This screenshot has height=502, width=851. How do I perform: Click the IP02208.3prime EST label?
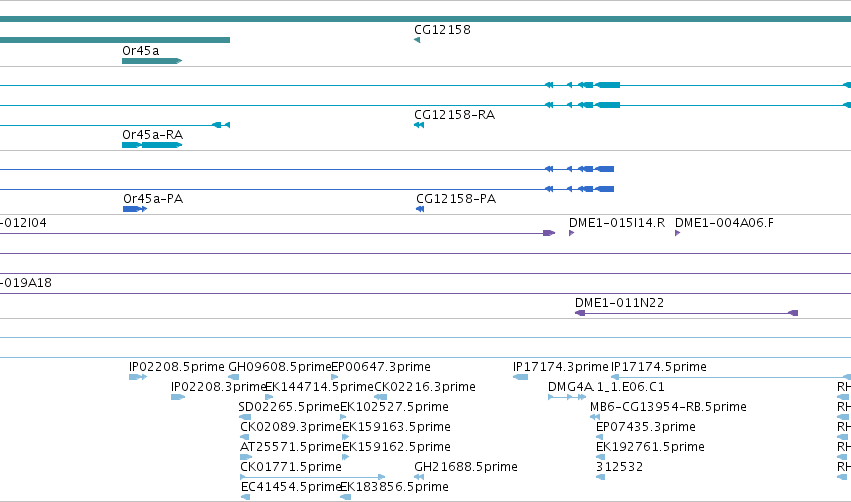point(218,387)
